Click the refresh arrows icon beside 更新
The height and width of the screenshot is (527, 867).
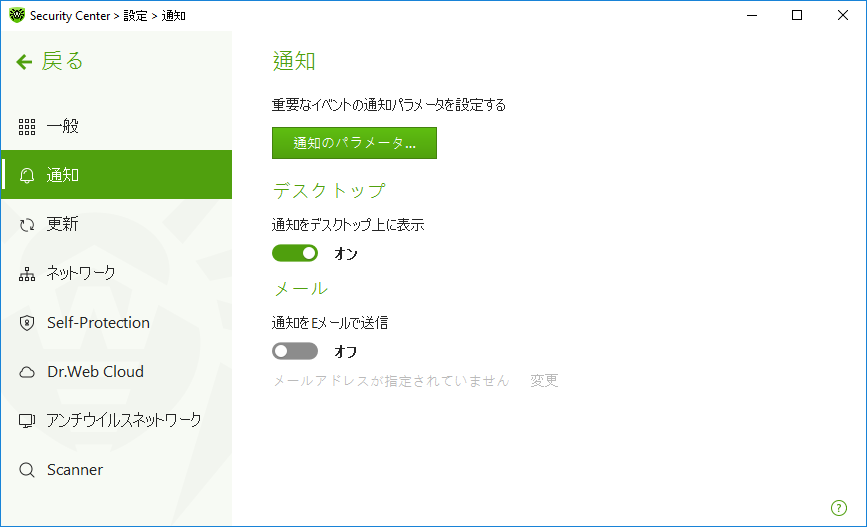[x=27, y=225]
